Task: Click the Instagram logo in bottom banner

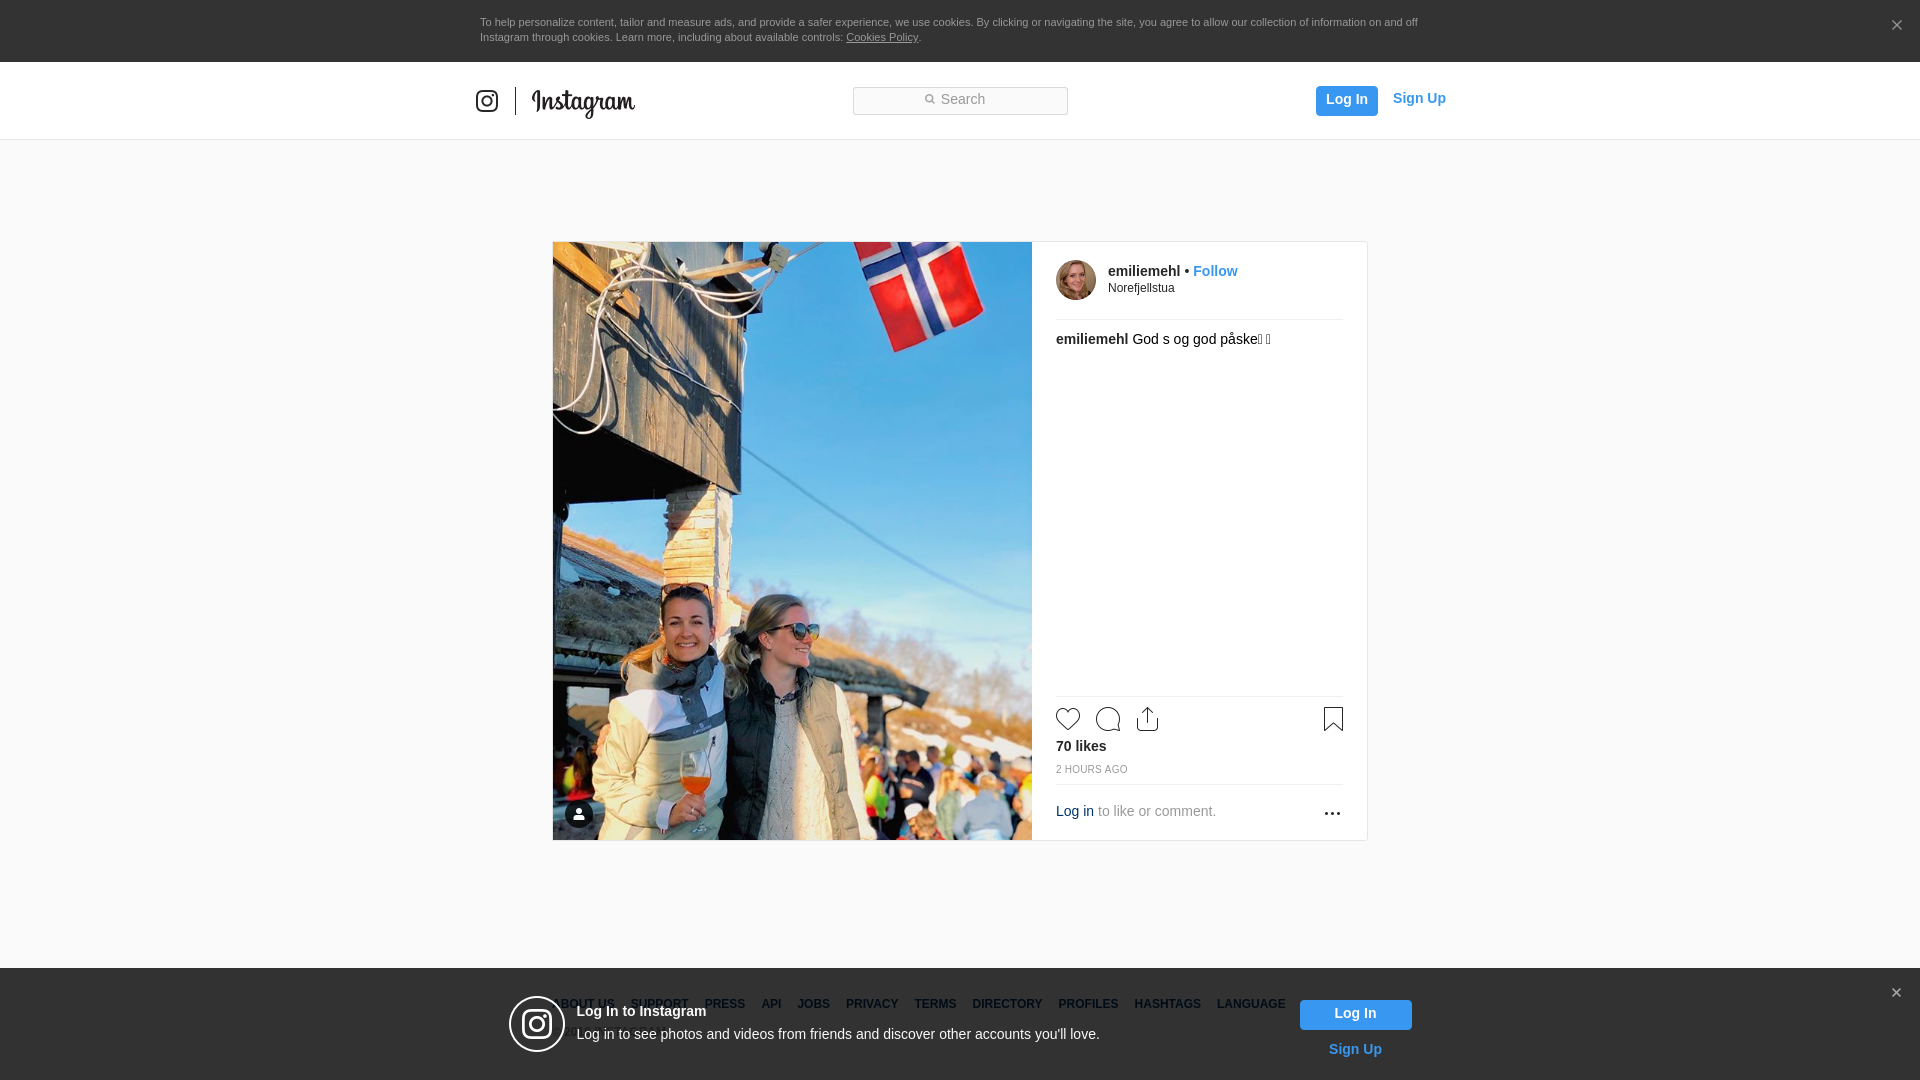Action: pos(537,1024)
